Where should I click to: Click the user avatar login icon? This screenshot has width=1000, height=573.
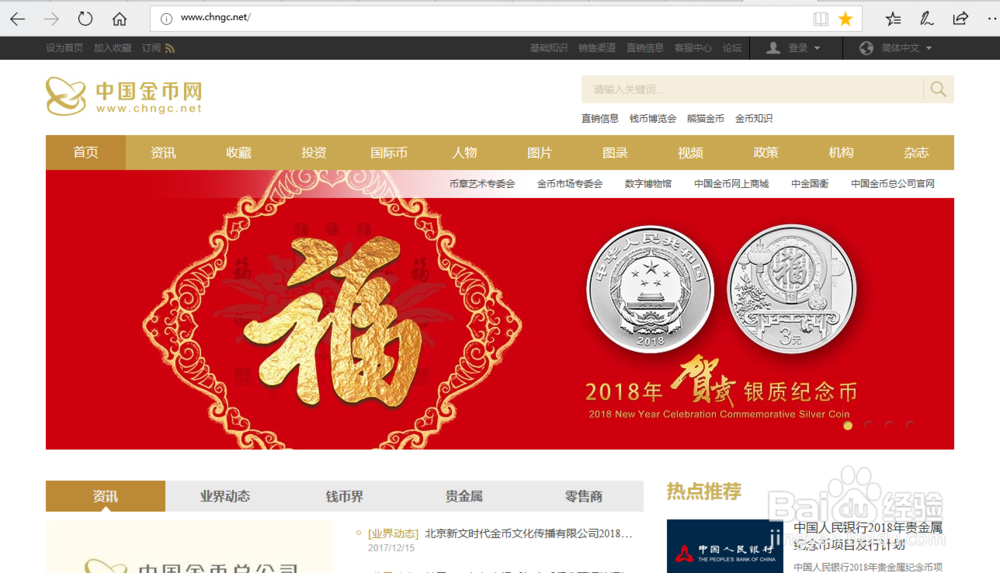coord(773,48)
